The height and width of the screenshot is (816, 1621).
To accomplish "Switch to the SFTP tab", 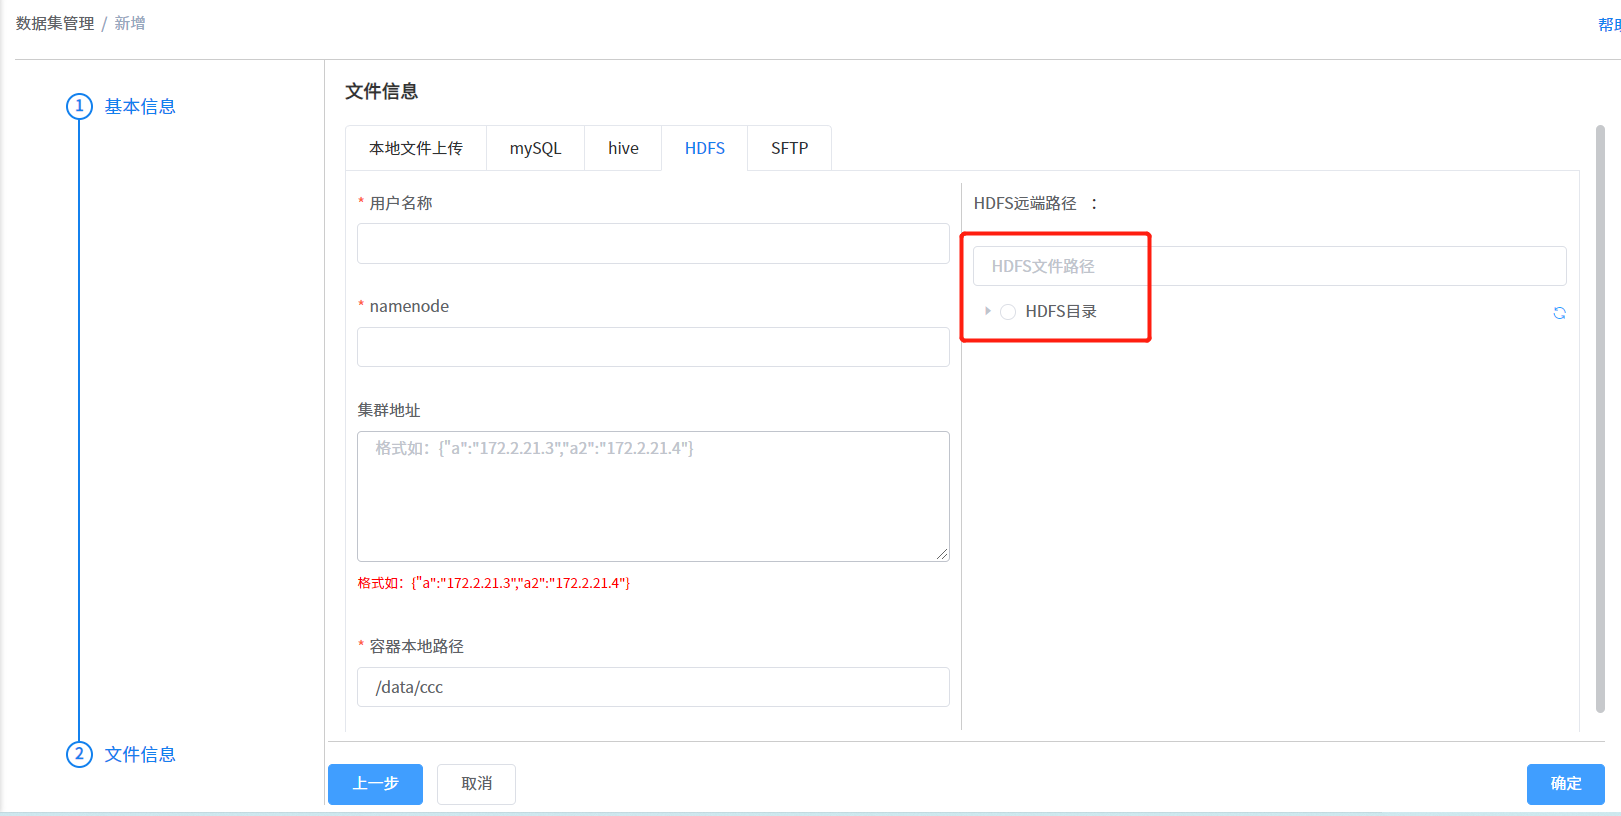I will tap(789, 148).
